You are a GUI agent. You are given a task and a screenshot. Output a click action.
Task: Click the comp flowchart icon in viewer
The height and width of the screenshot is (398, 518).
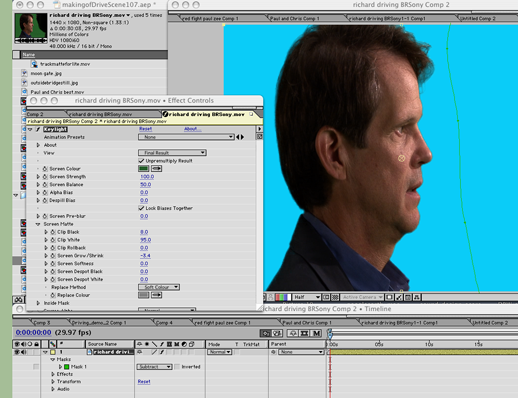[417, 297]
